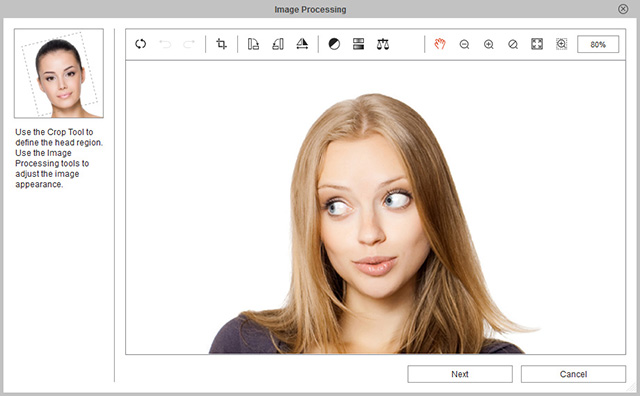Click the Reset rotate-arrows icon
This screenshot has height=396, width=640.
140,44
